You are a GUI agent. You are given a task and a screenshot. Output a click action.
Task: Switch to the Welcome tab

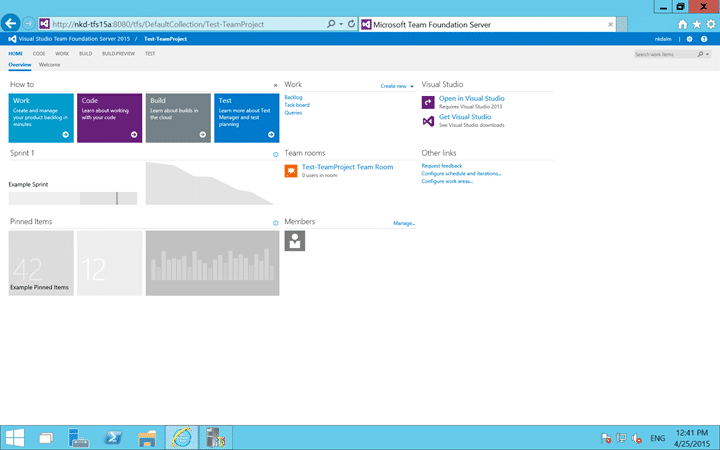(49, 65)
